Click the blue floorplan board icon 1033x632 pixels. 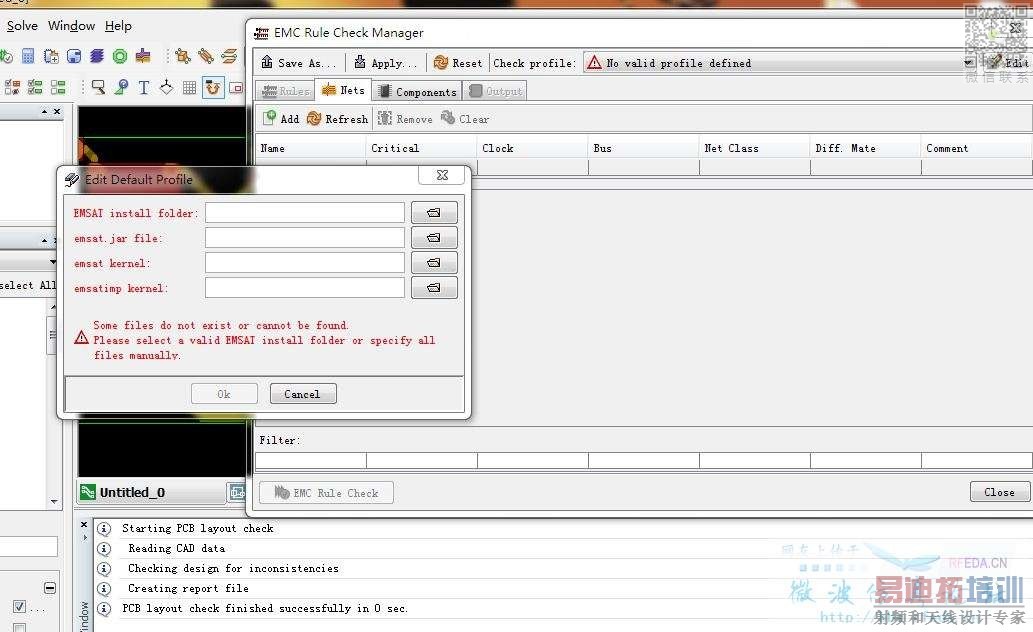(74, 56)
